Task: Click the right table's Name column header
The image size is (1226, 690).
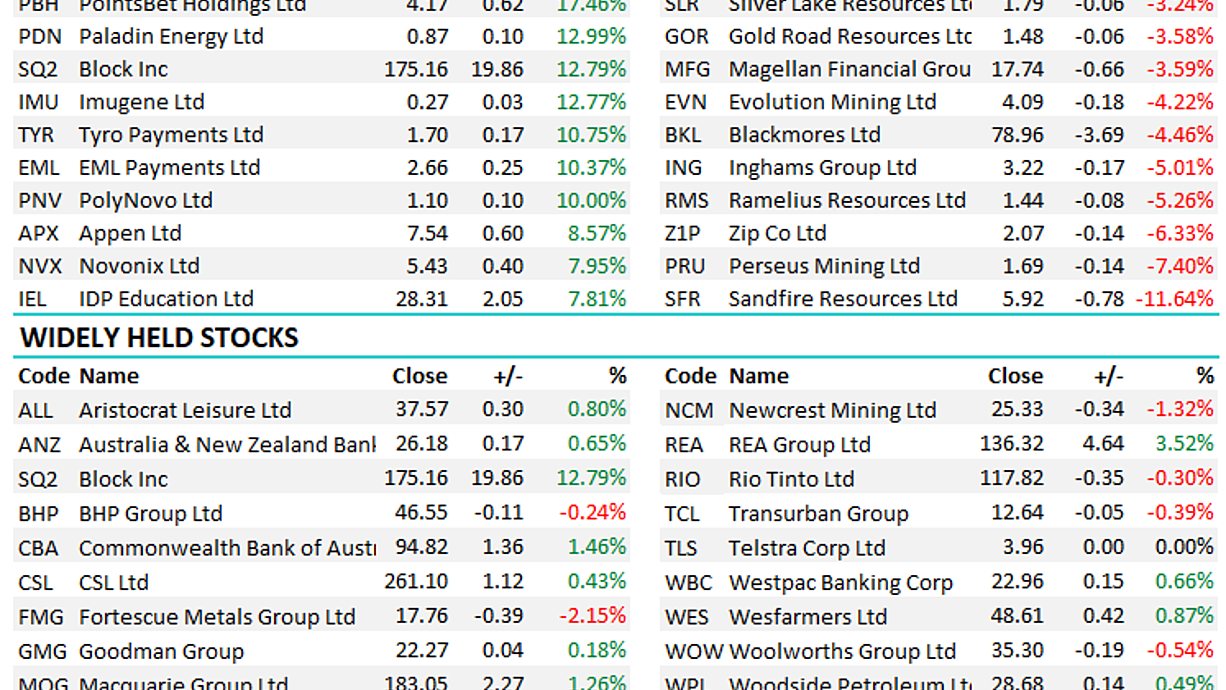Action: tap(758, 376)
